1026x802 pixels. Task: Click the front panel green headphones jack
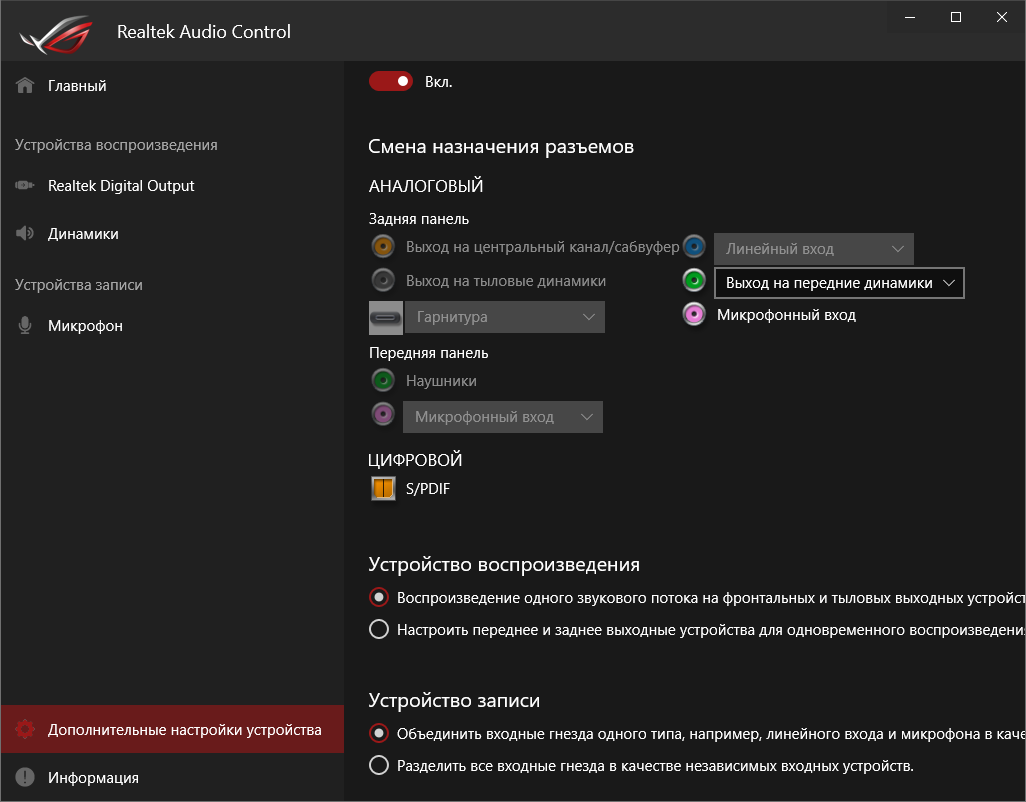pyautogui.click(x=382, y=381)
